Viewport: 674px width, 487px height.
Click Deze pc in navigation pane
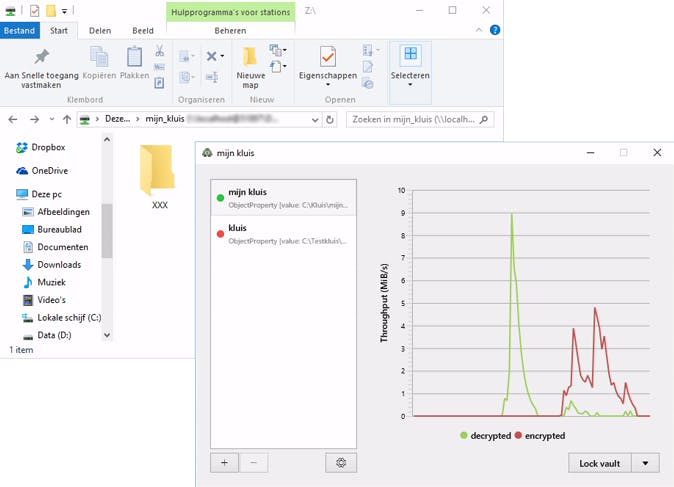pyautogui.click(x=46, y=194)
